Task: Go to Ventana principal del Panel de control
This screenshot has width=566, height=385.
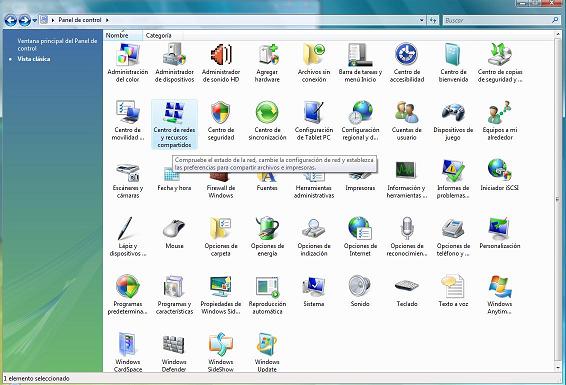Action: pyautogui.click(x=57, y=44)
